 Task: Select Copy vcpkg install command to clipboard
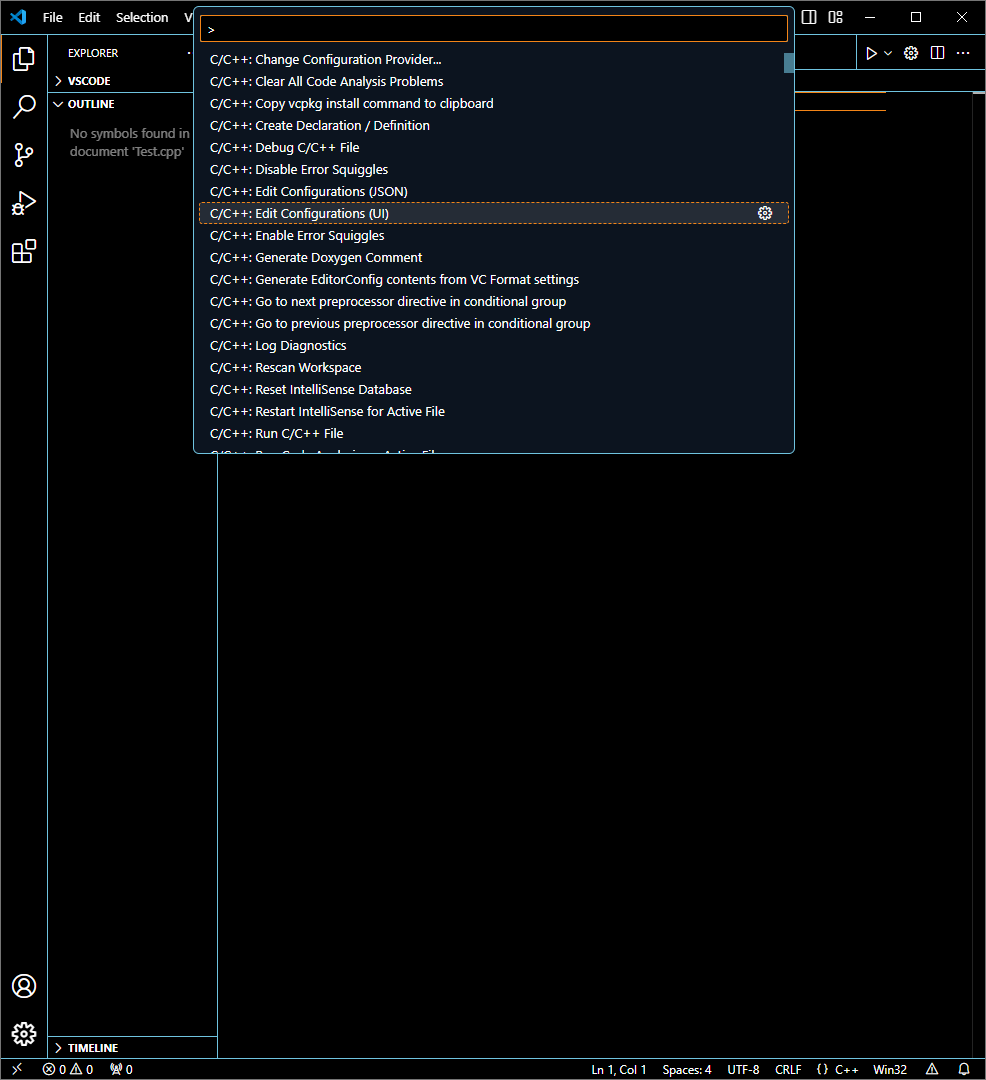(494, 104)
